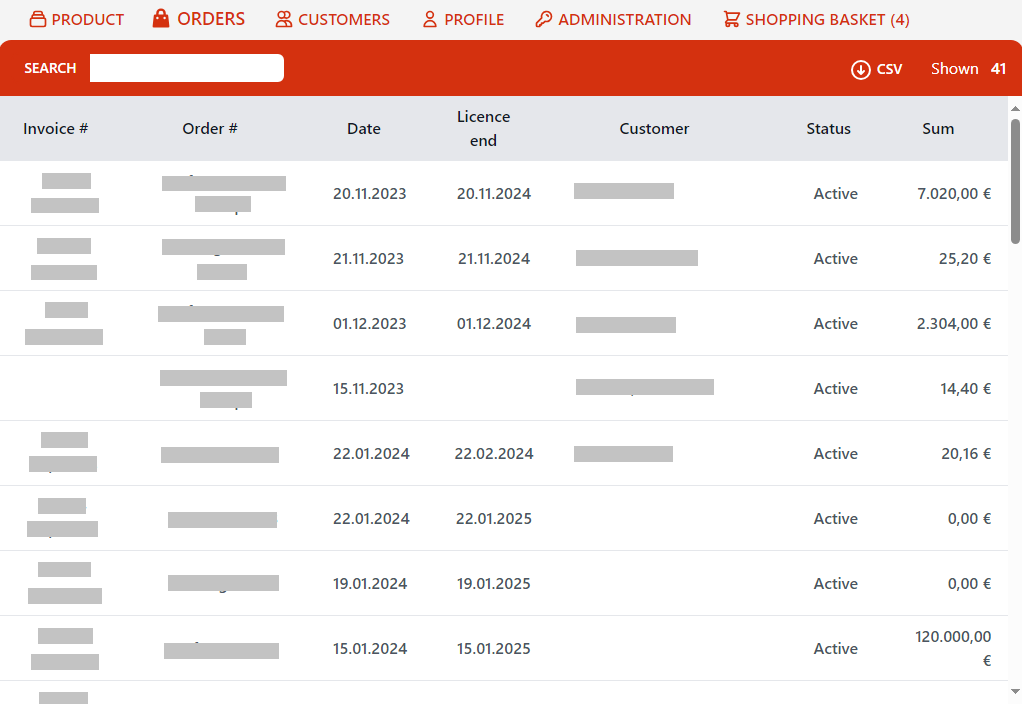Sort by Status column header
Image resolution: width=1022 pixels, height=704 pixels.
(x=828, y=128)
